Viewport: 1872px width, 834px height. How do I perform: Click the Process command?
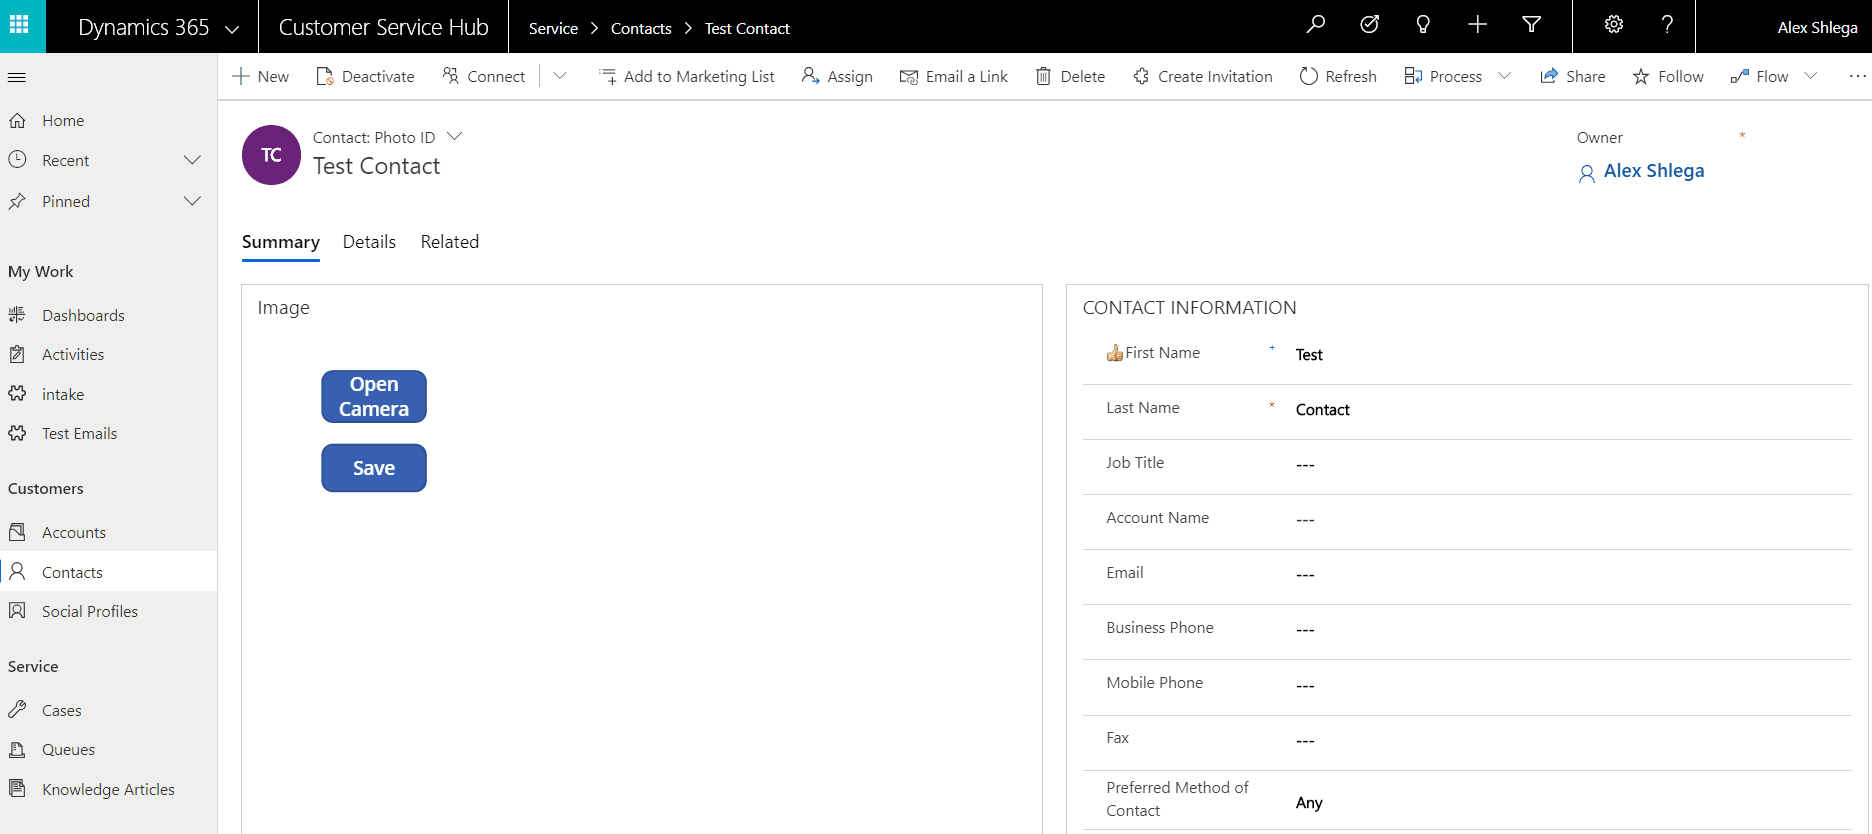[x=1443, y=76]
